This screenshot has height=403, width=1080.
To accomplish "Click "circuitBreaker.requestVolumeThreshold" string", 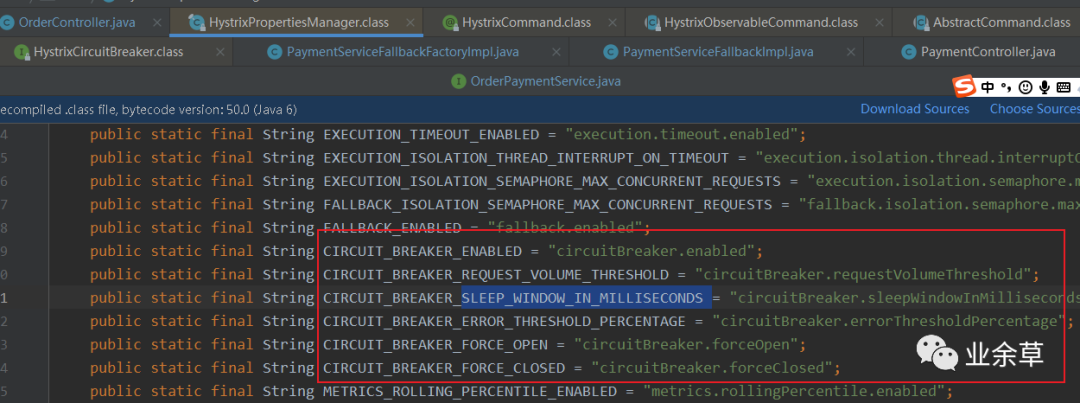I will pos(862,275).
